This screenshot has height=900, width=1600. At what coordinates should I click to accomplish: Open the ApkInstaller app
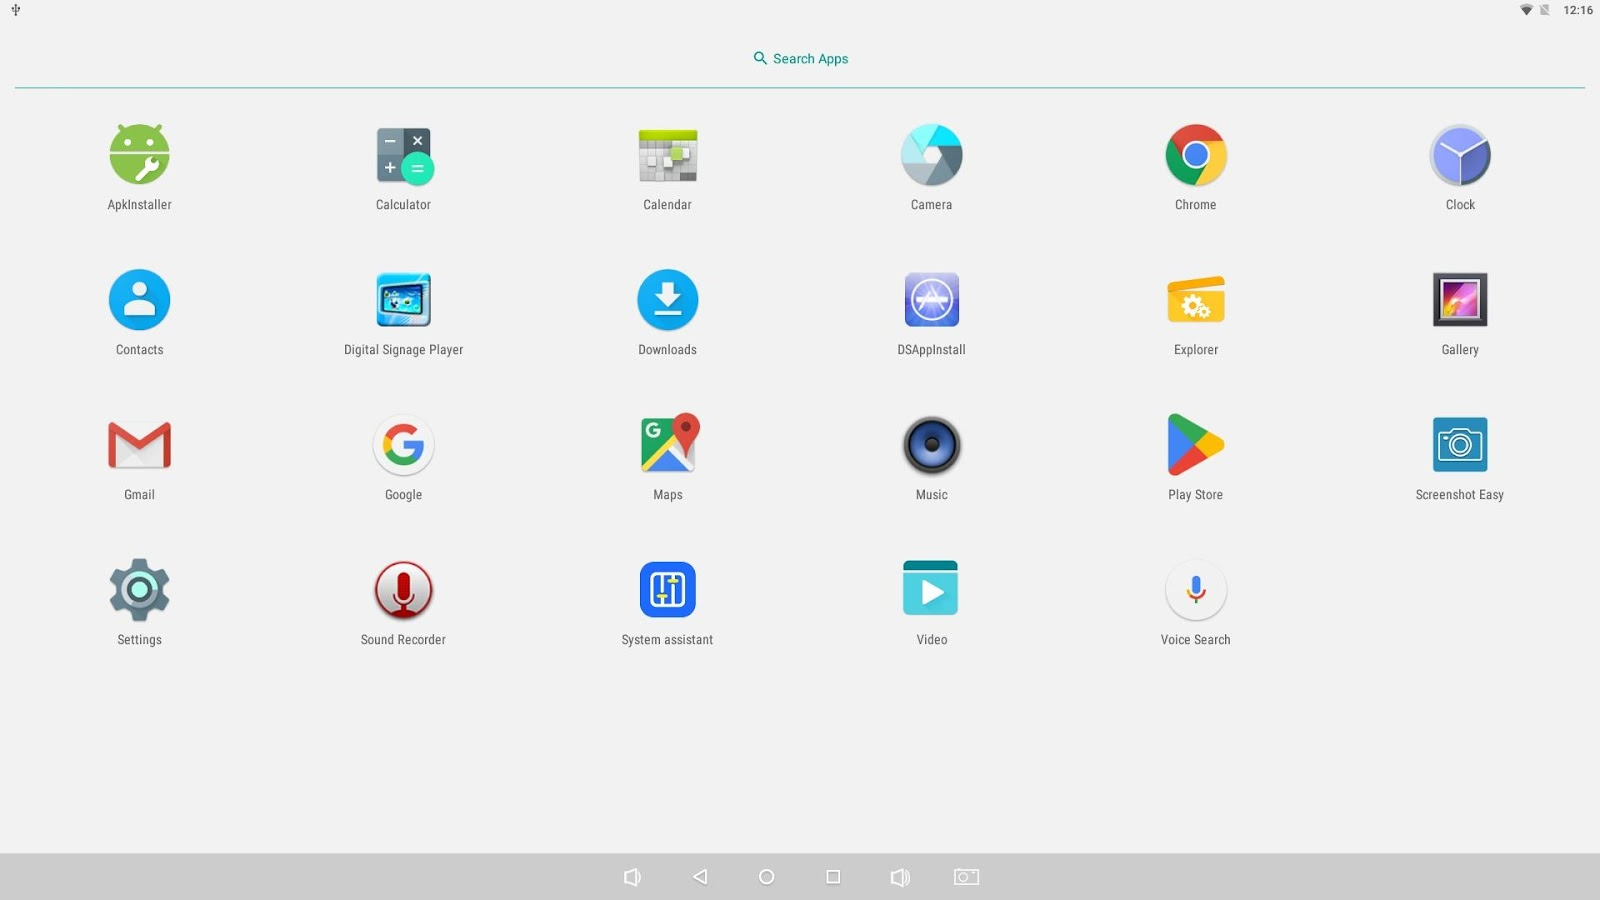pyautogui.click(x=139, y=155)
